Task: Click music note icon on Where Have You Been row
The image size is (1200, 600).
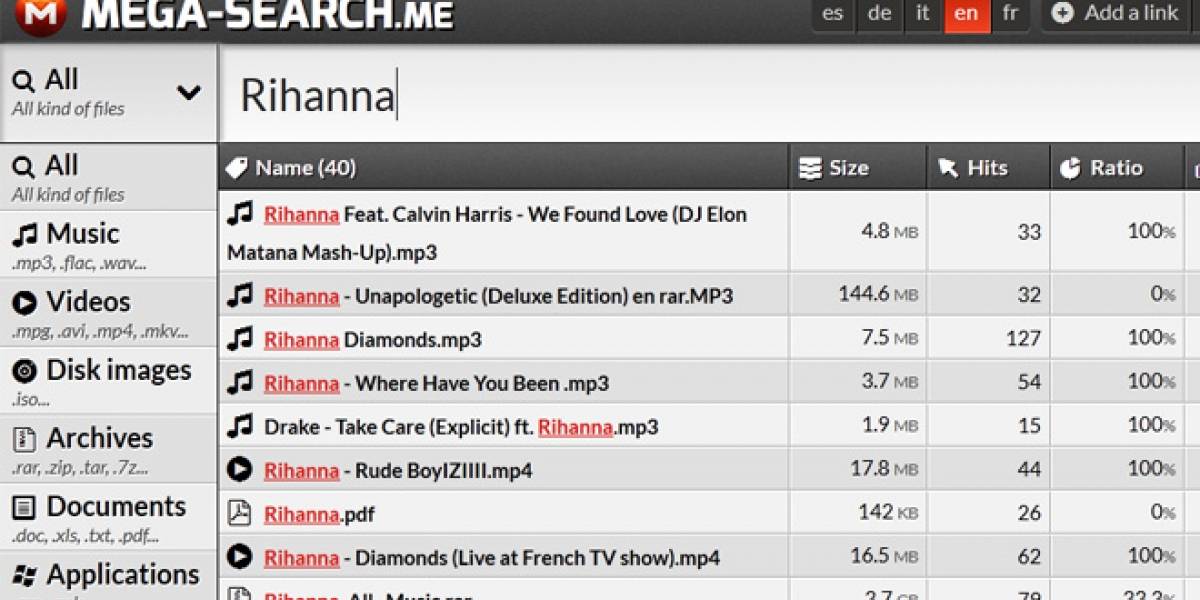Action: pos(240,382)
